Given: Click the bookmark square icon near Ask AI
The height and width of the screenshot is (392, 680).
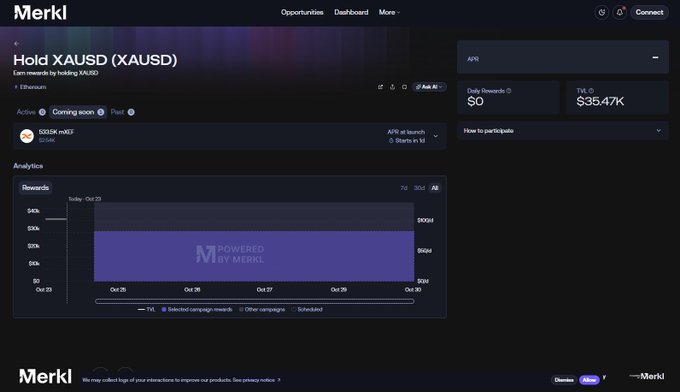Looking at the screenshot, I should [x=404, y=87].
